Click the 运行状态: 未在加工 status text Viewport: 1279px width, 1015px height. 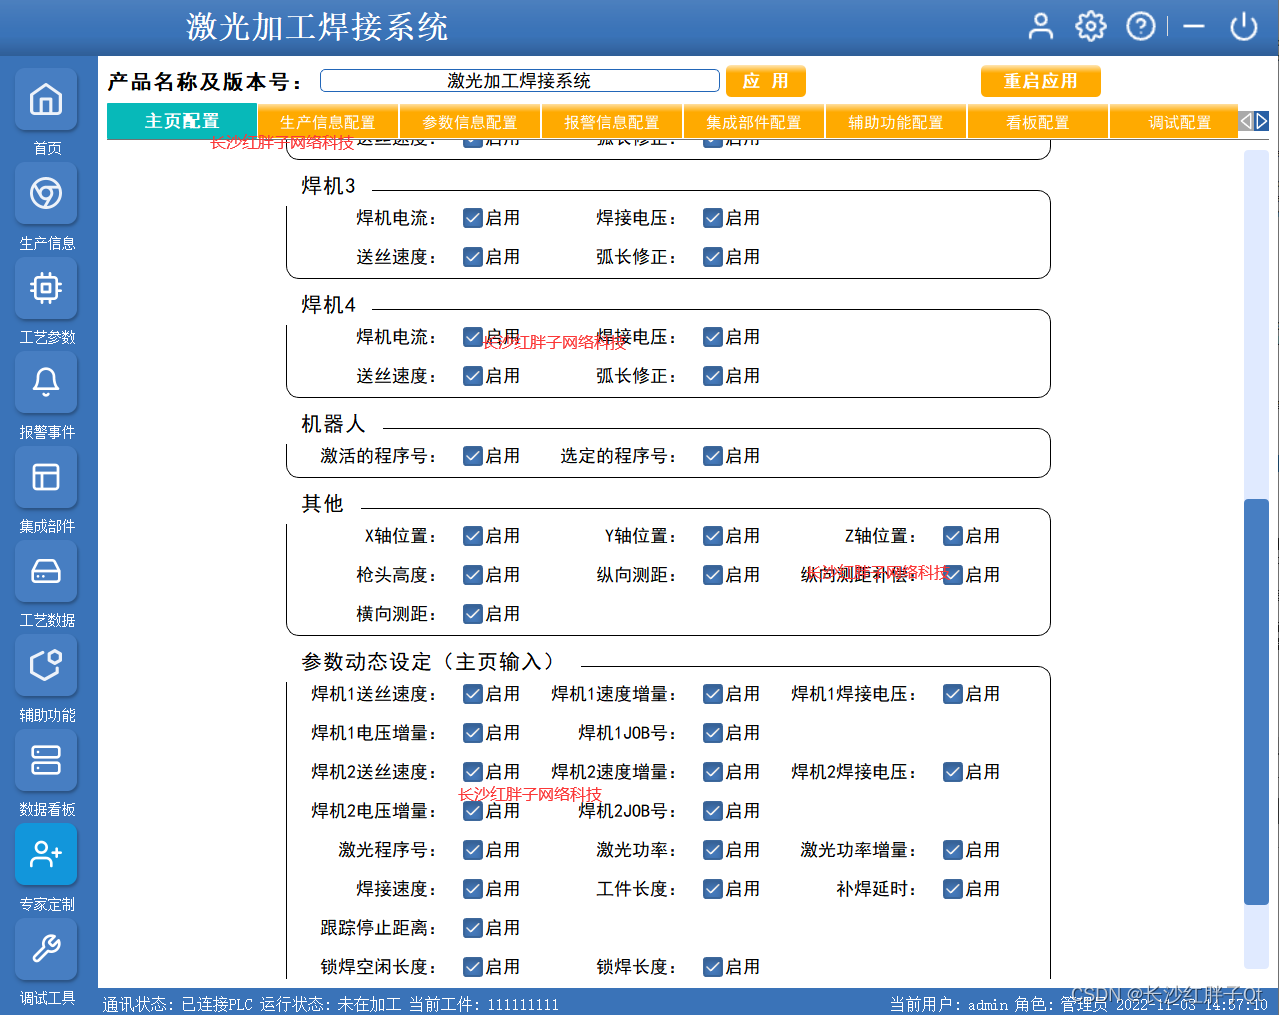point(331,1004)
